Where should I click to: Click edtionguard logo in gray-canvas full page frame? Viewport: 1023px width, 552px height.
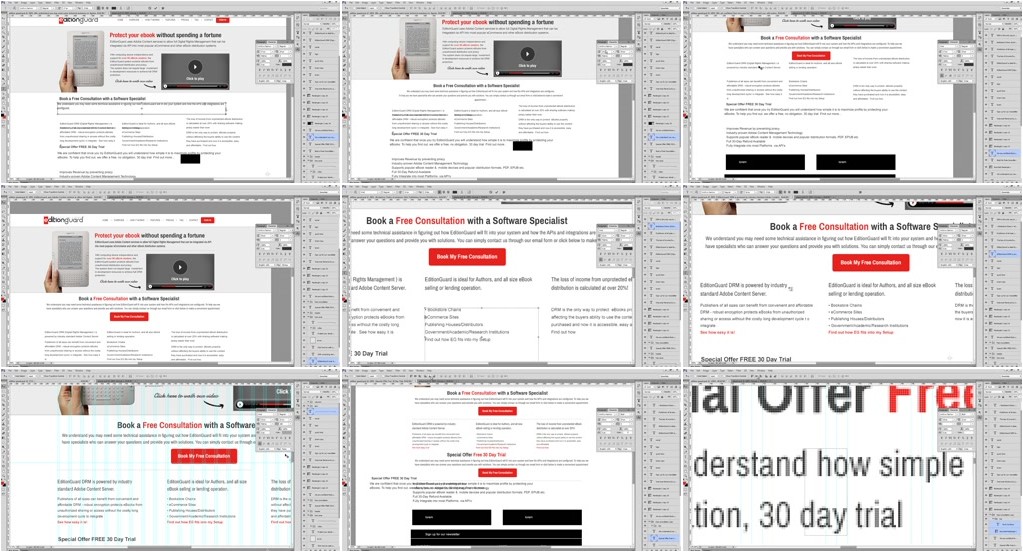coord(63,220)
